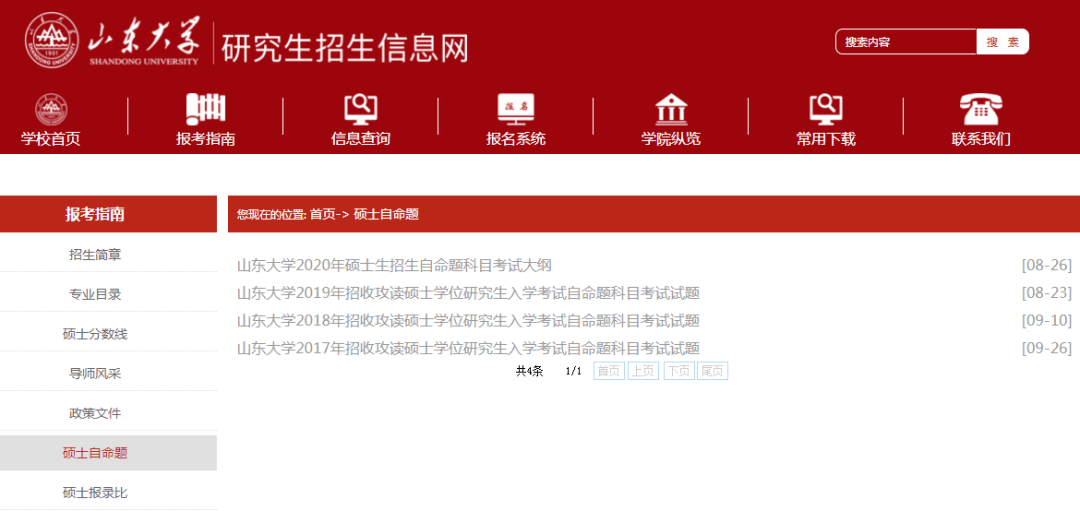Image resolution: width=1080 pixels, height=511 pixels.
Task: Open the 常用下载 navigation label
Action: tap(826, 139)
